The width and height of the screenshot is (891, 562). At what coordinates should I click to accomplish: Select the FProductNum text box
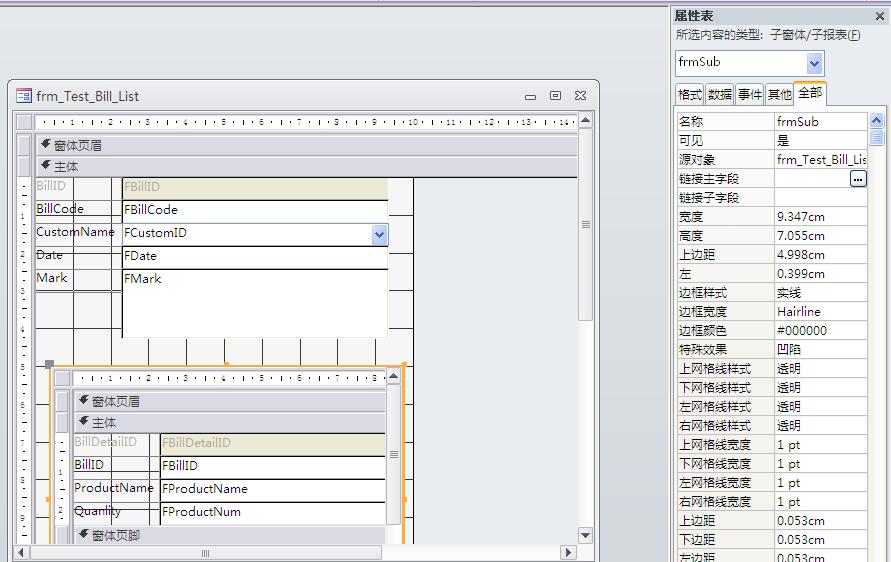273,513
